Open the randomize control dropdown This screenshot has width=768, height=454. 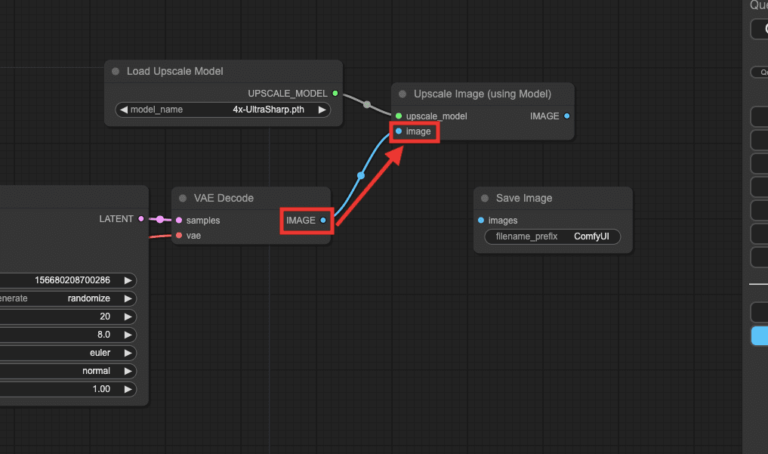(70, 298)
